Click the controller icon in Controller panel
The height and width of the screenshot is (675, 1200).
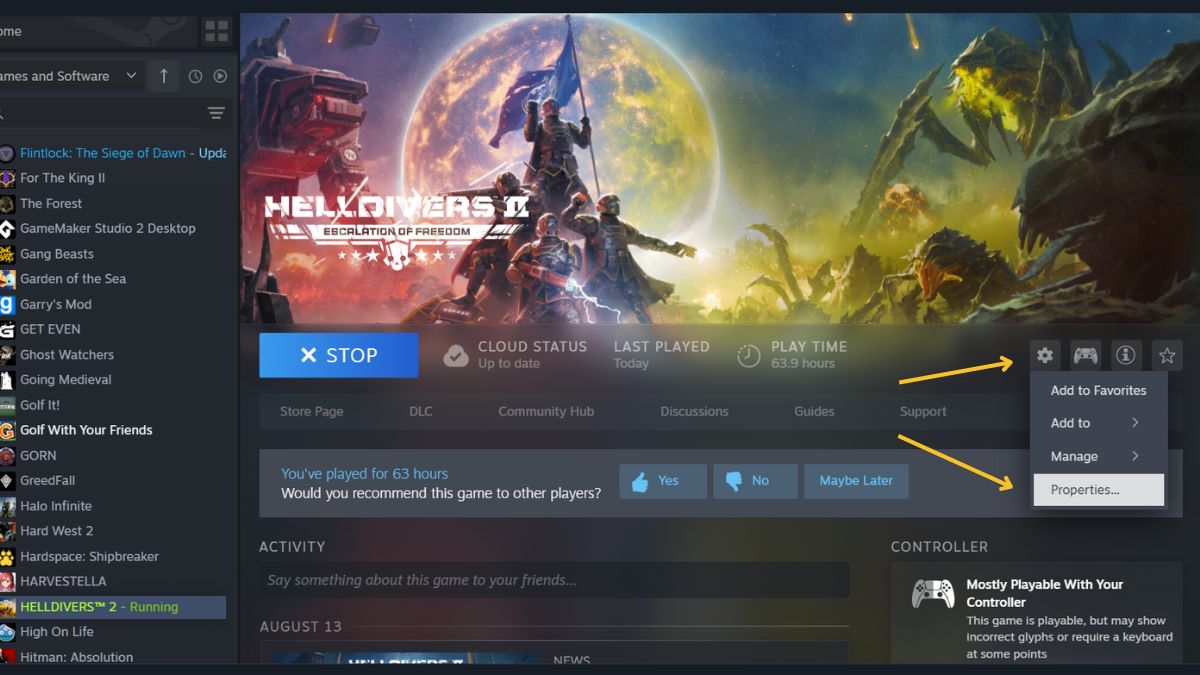[x=933, y=593]
